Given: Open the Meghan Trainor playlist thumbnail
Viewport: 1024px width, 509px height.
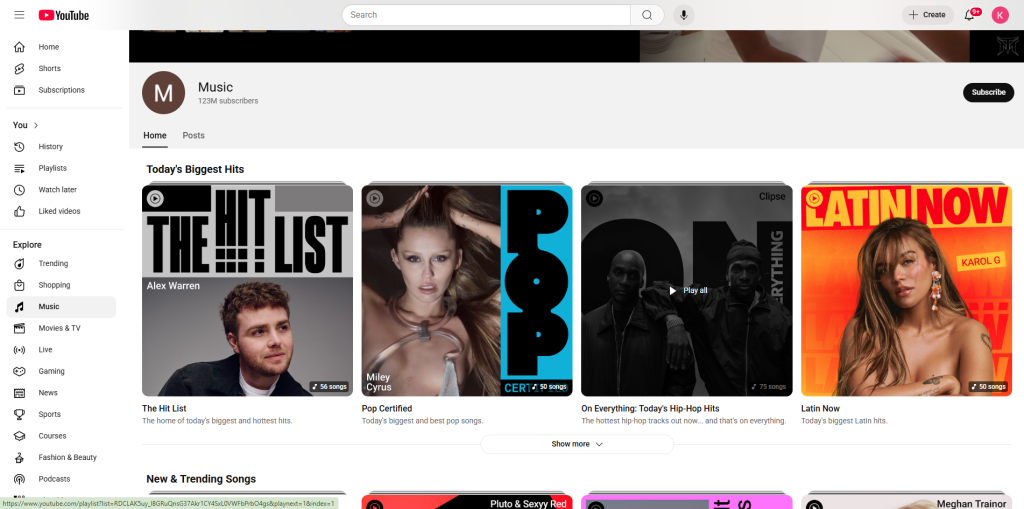Looking at the screenshot, I should pos(906,502).
